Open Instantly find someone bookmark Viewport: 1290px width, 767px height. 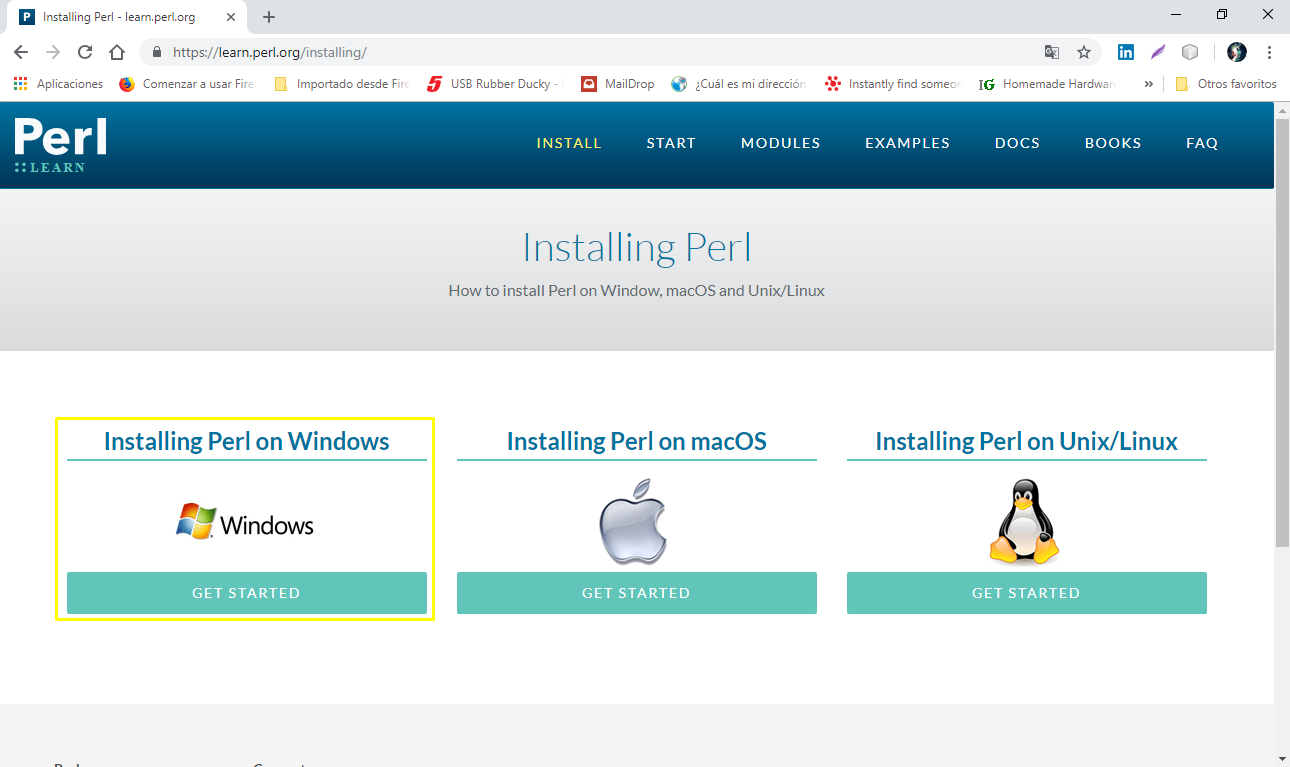pos(893,84)
